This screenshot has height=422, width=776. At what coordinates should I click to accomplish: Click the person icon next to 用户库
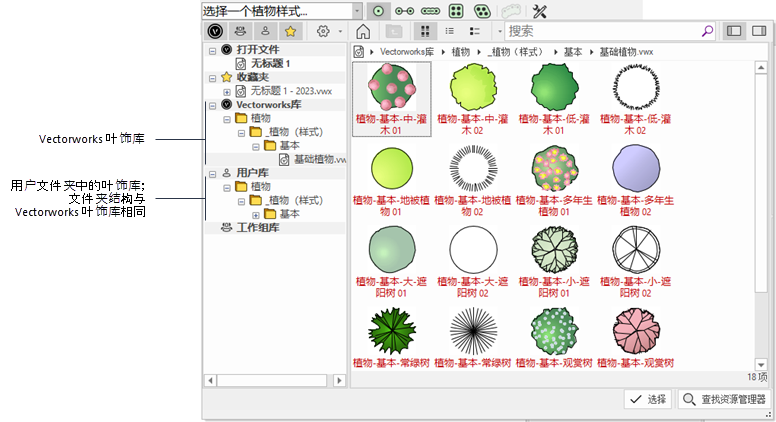click(227, 173)
